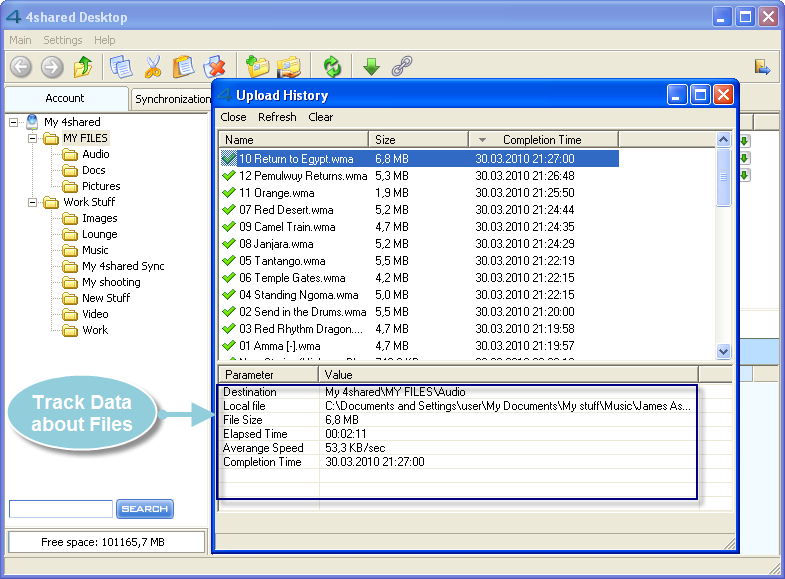
Task: Select the New Stuff folder
Action: 106,298
